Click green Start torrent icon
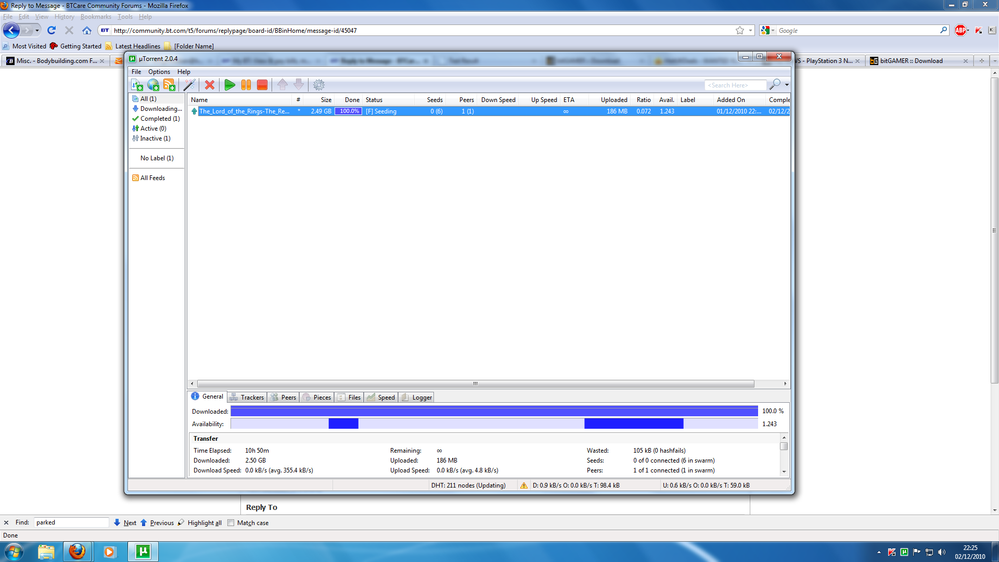The image size is (999, 562). [229, 85]
